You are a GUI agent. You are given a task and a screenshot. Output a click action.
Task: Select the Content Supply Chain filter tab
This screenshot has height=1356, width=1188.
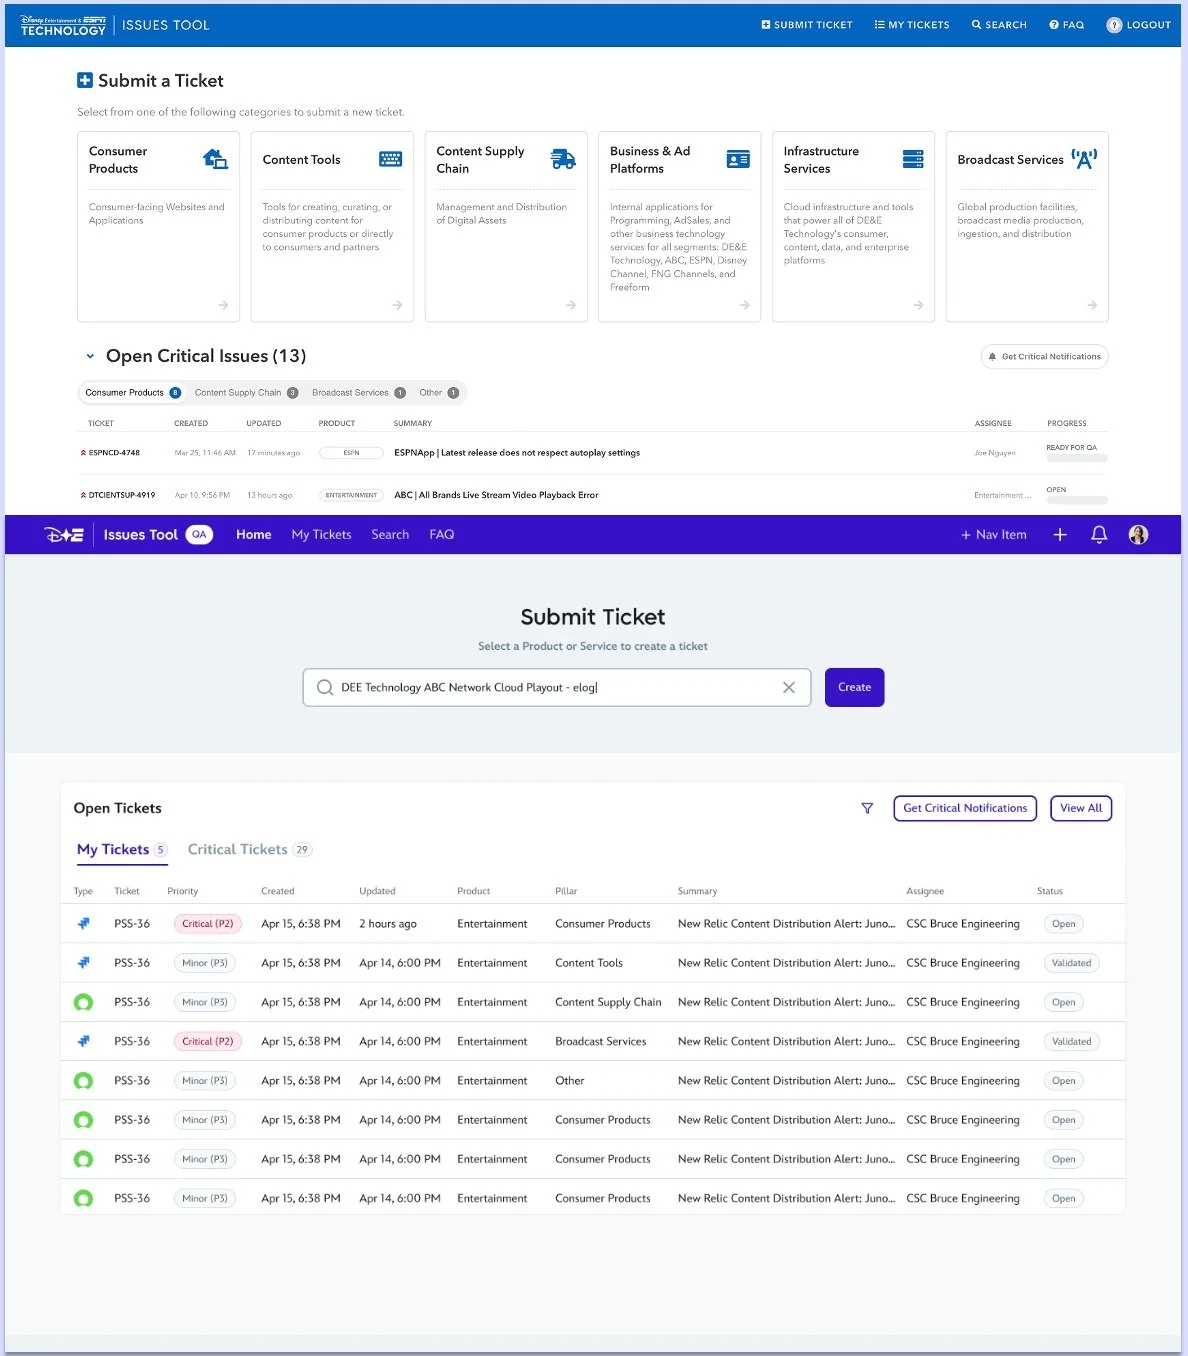247,393
